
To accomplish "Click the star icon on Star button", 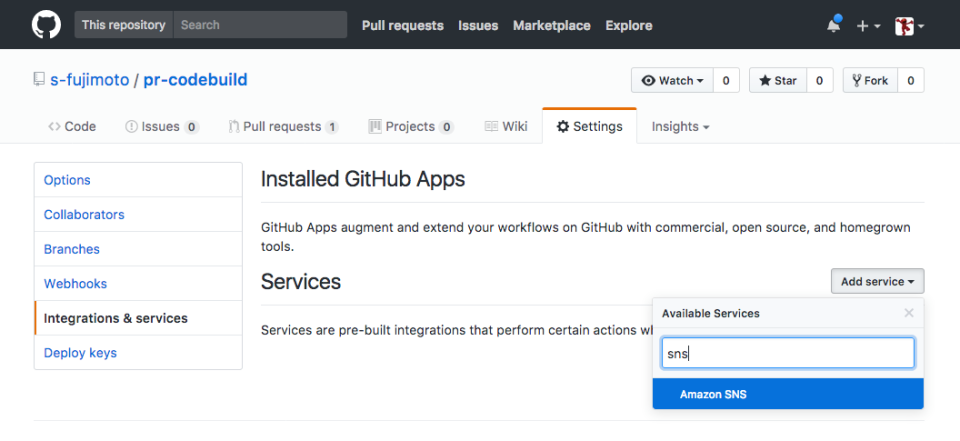I will pyautogui.click(x=765, y=80).
